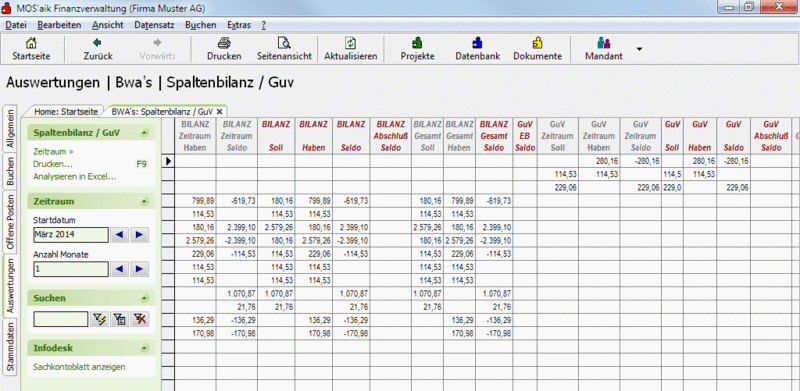Collapse the Suchen panel section
The height and width of the screenshot is (391, 800).
click(145, 298)
